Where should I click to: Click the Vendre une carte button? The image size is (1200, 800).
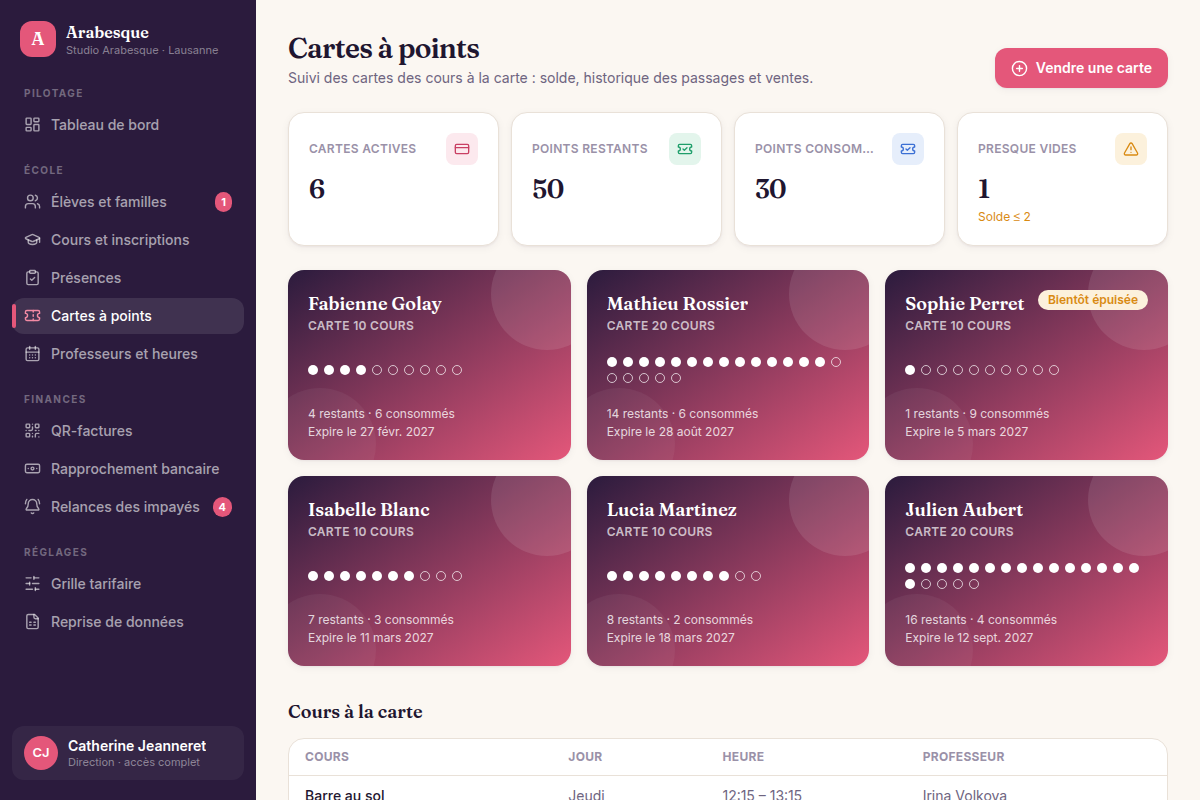point(1081,68)
